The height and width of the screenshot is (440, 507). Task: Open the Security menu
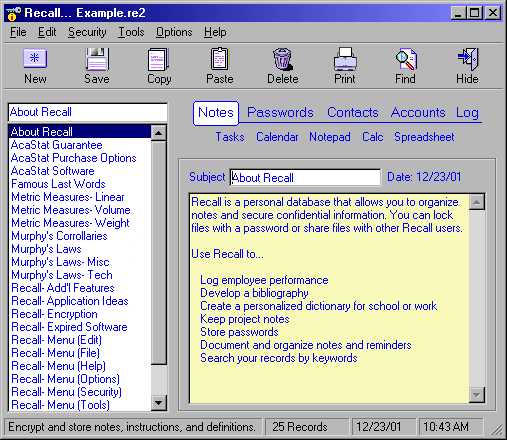click(x=87, y=32)
